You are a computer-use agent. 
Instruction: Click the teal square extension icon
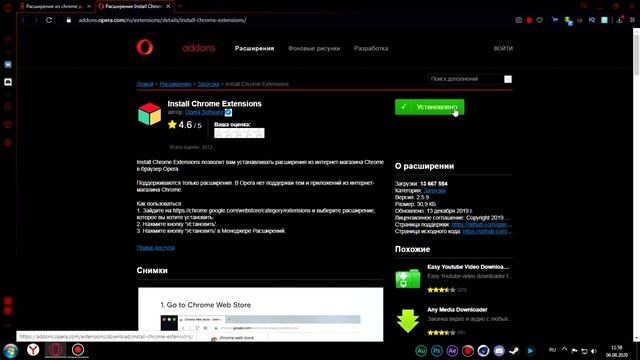[604, 20]
